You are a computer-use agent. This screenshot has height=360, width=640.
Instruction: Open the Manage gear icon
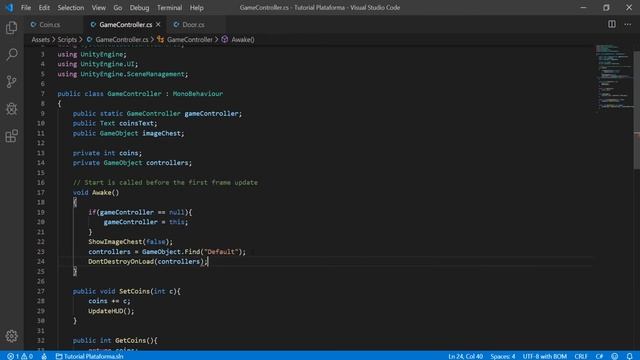[11, 336]
